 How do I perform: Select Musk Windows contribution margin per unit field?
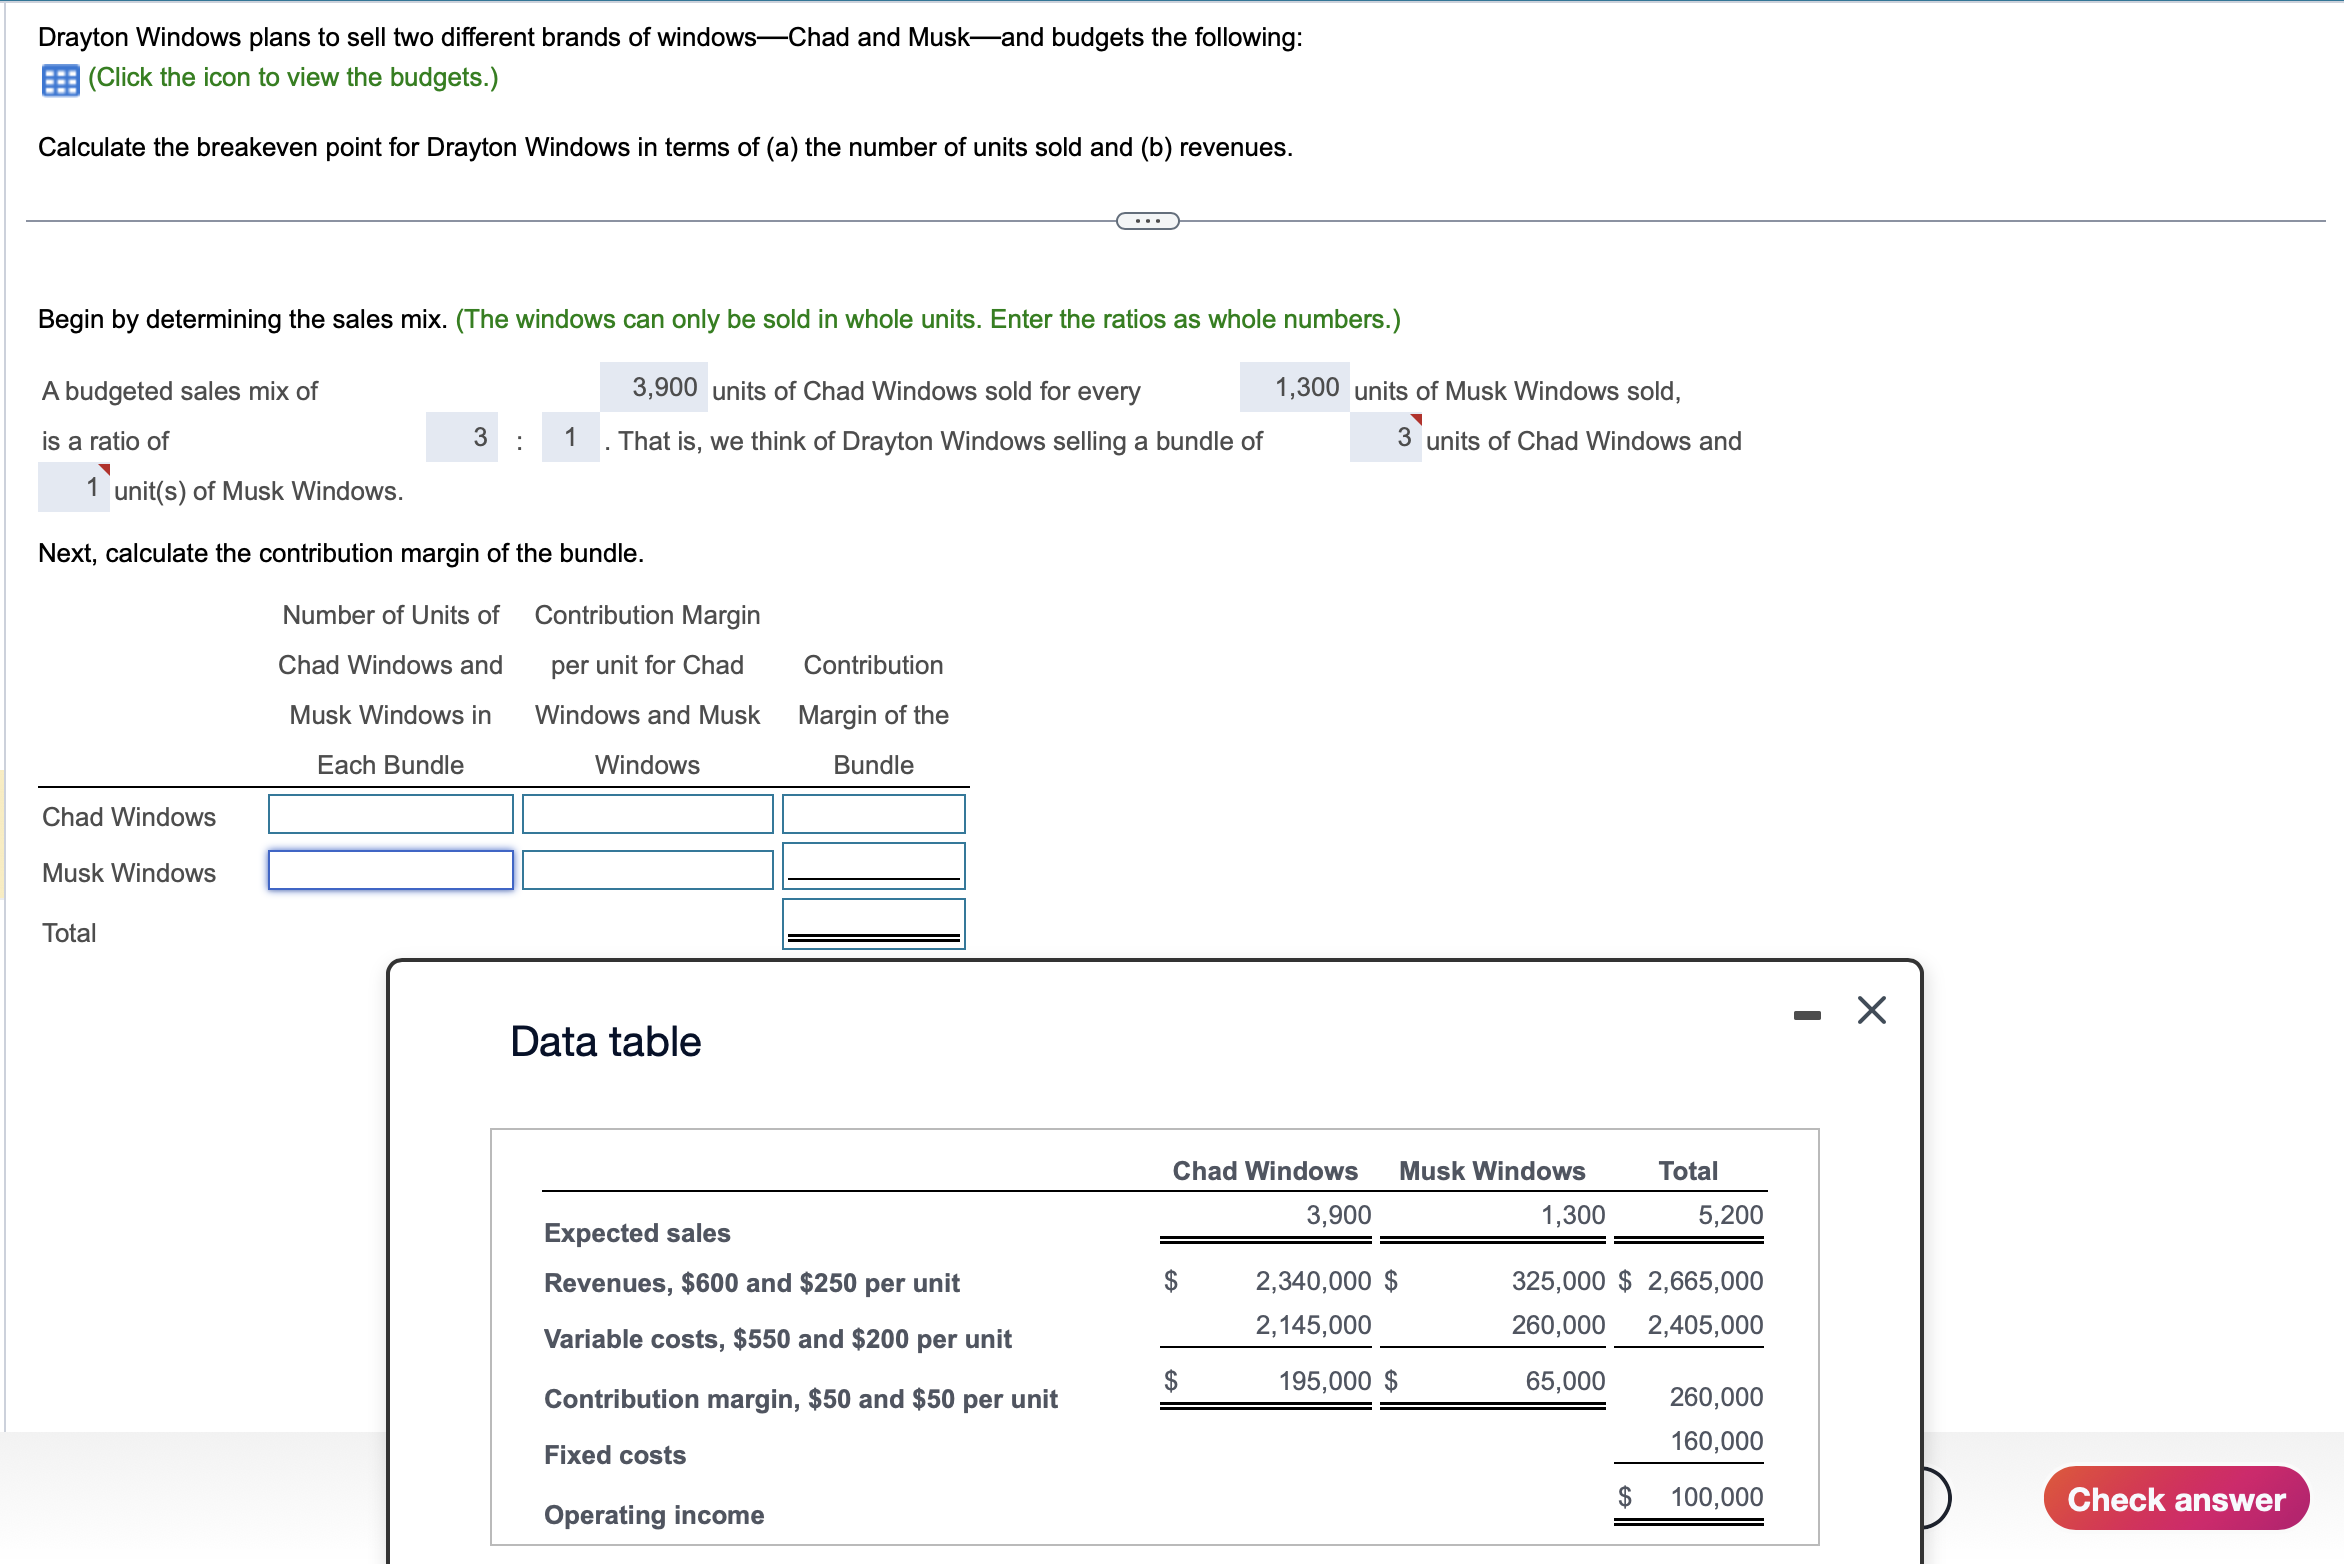[x=647, y=870]
